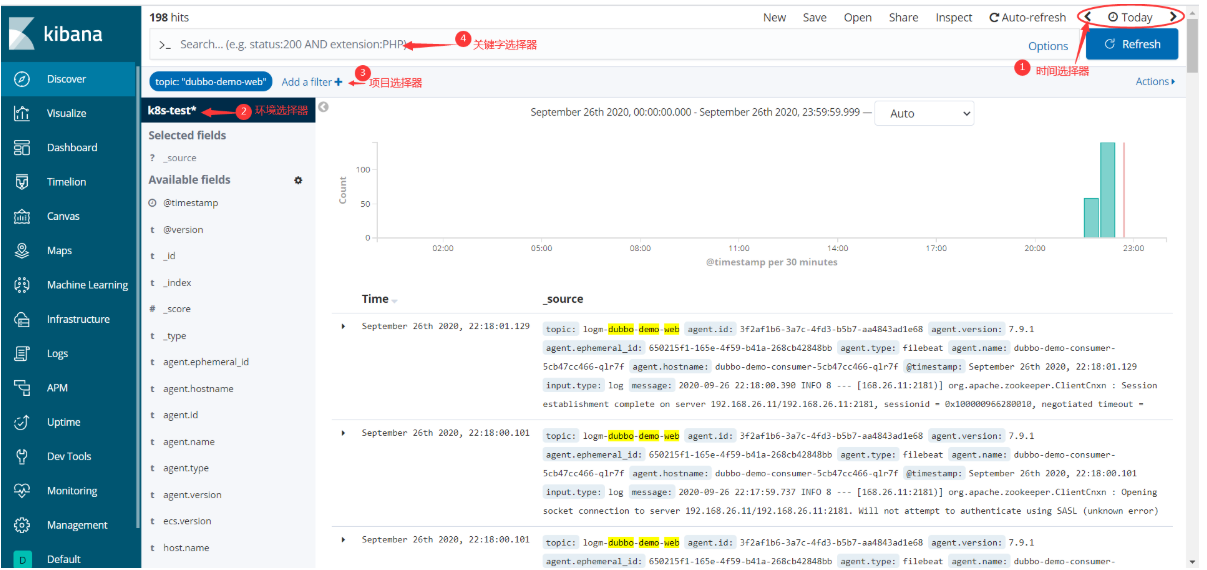Open the Monitoring heartbeat icon
This screenshot has width=1207, height=570.
pos(22,491)
